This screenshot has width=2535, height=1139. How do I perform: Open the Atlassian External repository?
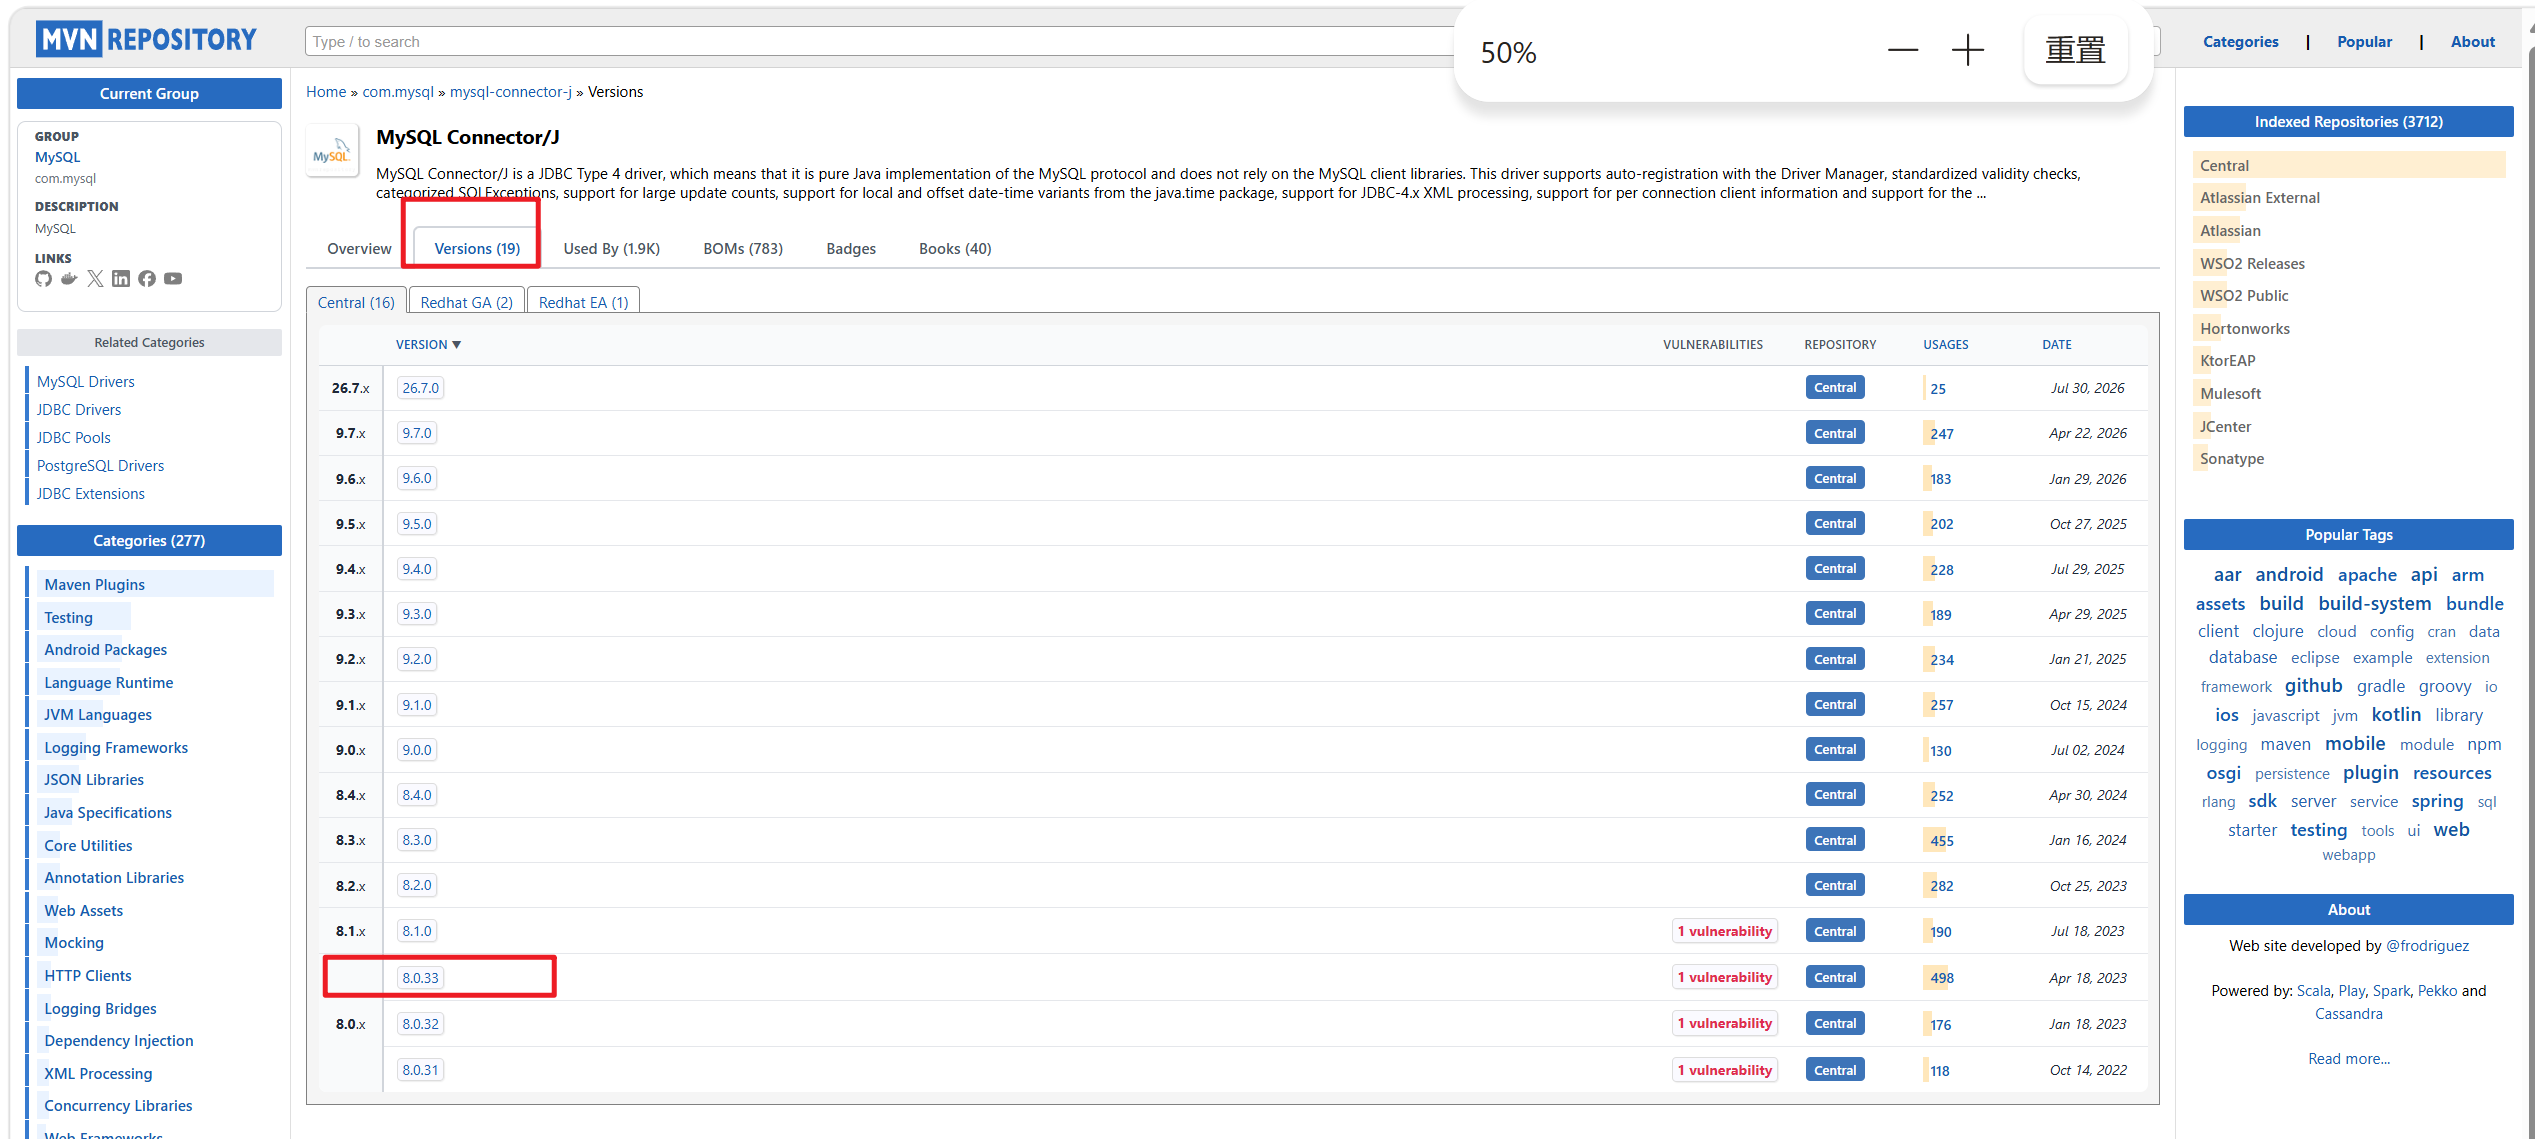(2259, 198)
